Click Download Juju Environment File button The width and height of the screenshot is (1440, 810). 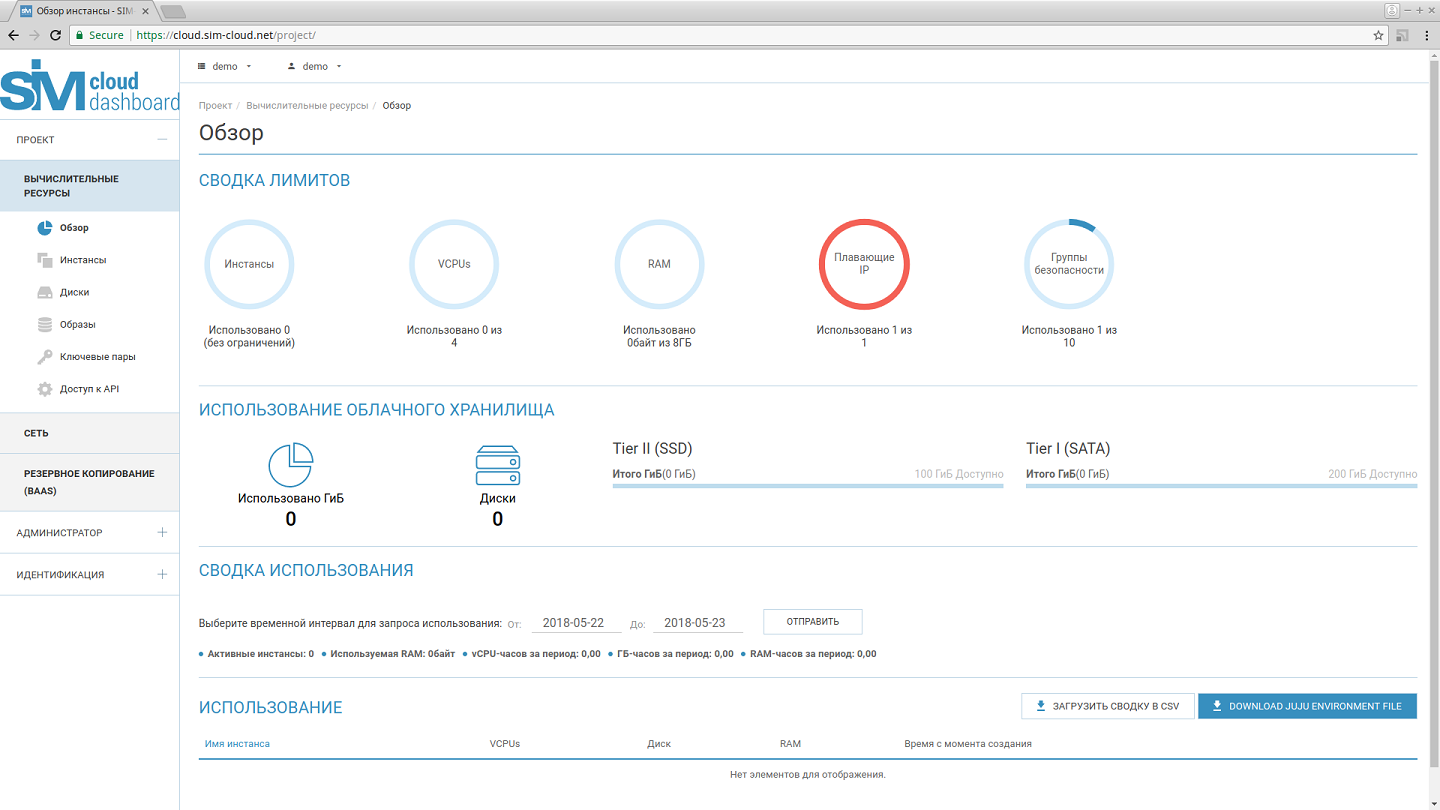pyautogui.click(x=1307, y=706)
